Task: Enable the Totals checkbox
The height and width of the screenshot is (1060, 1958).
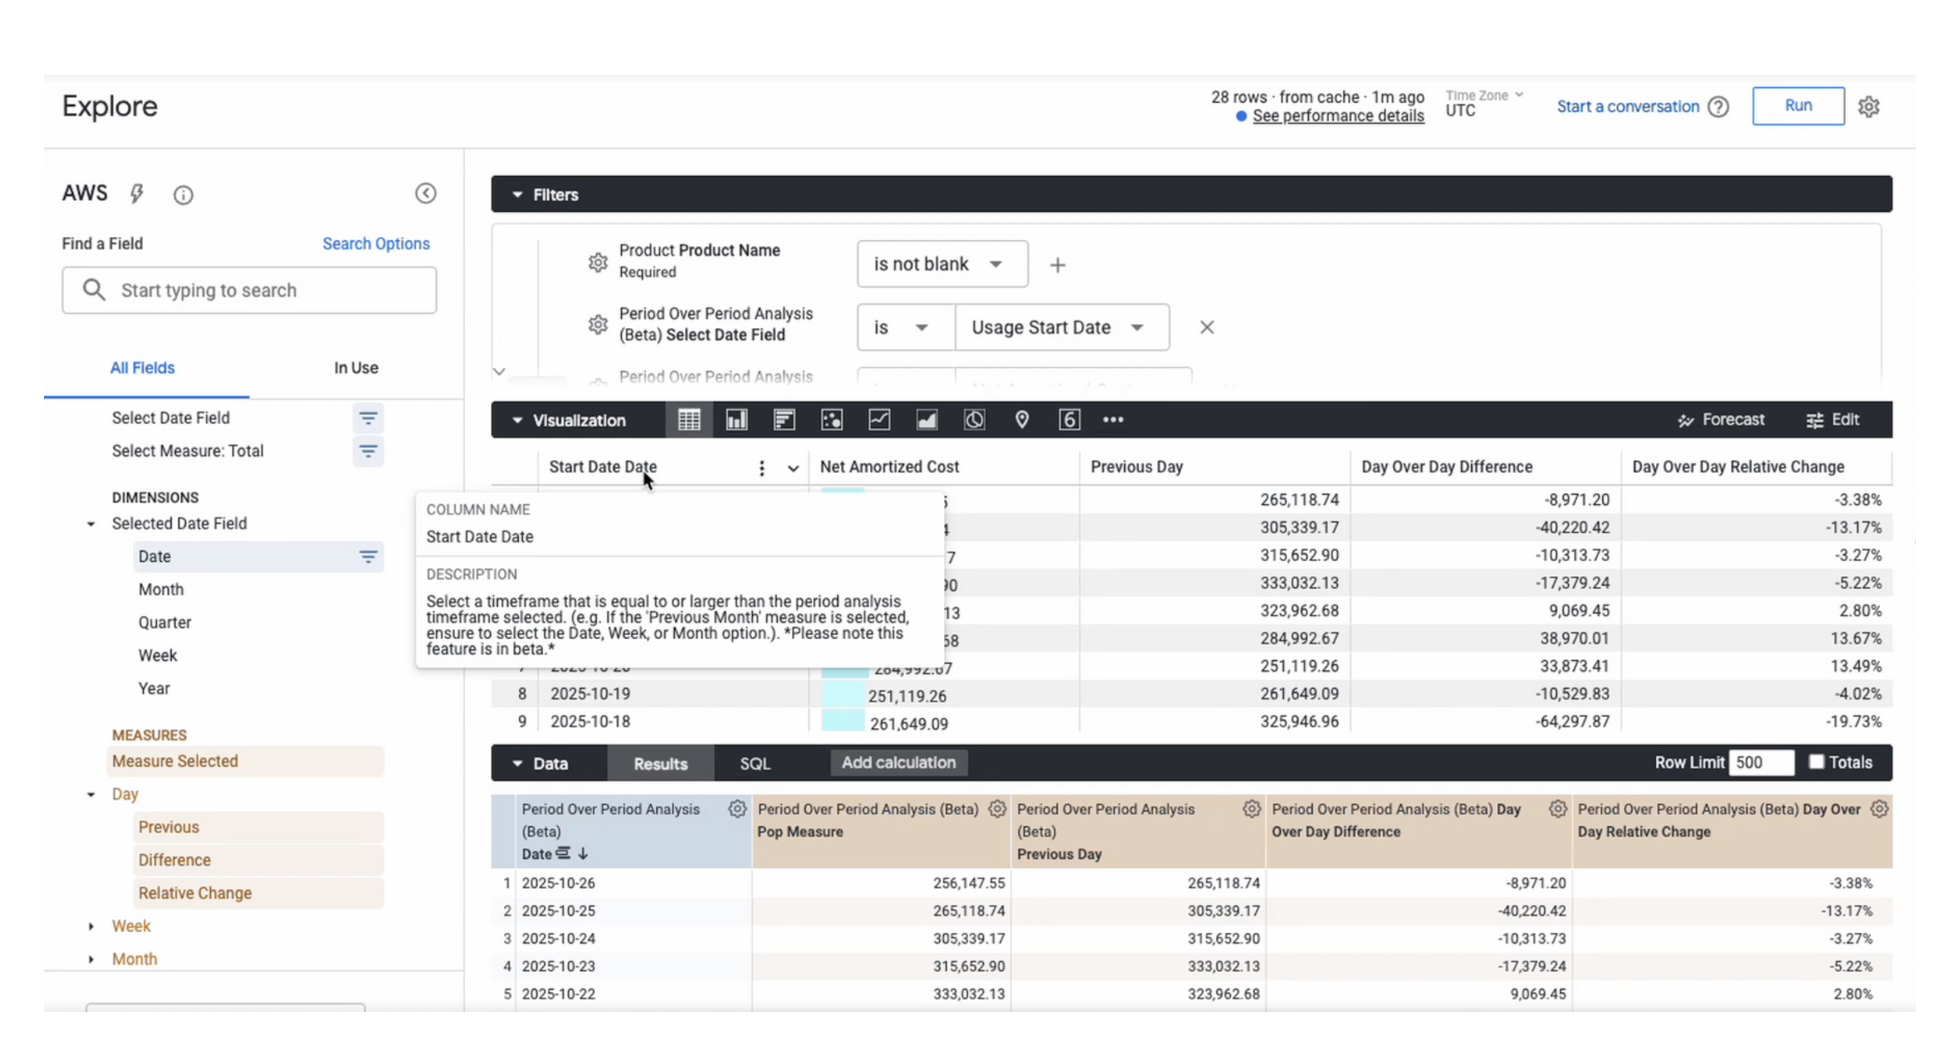Action: tap(1816, 762)
